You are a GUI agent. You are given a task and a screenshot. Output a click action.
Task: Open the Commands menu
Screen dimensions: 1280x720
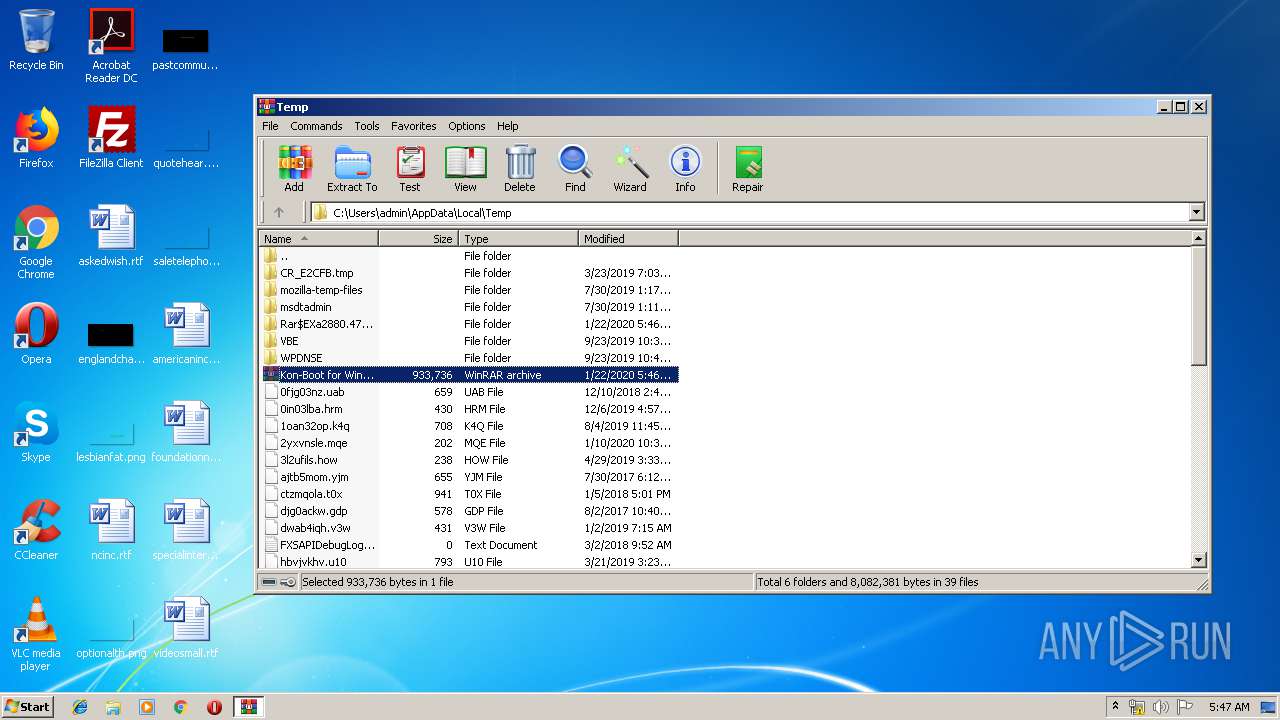(316, 126)
